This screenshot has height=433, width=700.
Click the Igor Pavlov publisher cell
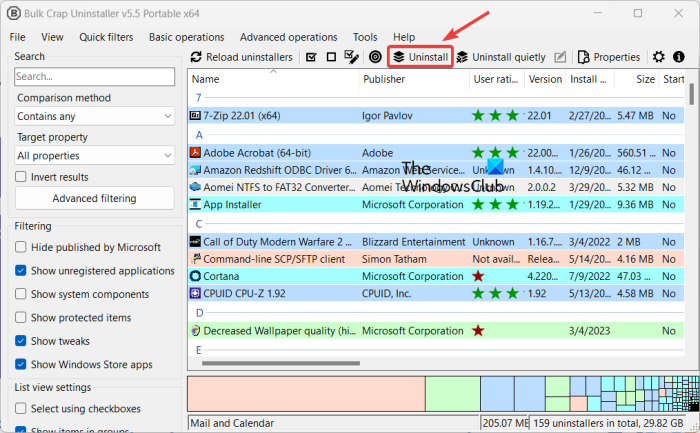387,116
